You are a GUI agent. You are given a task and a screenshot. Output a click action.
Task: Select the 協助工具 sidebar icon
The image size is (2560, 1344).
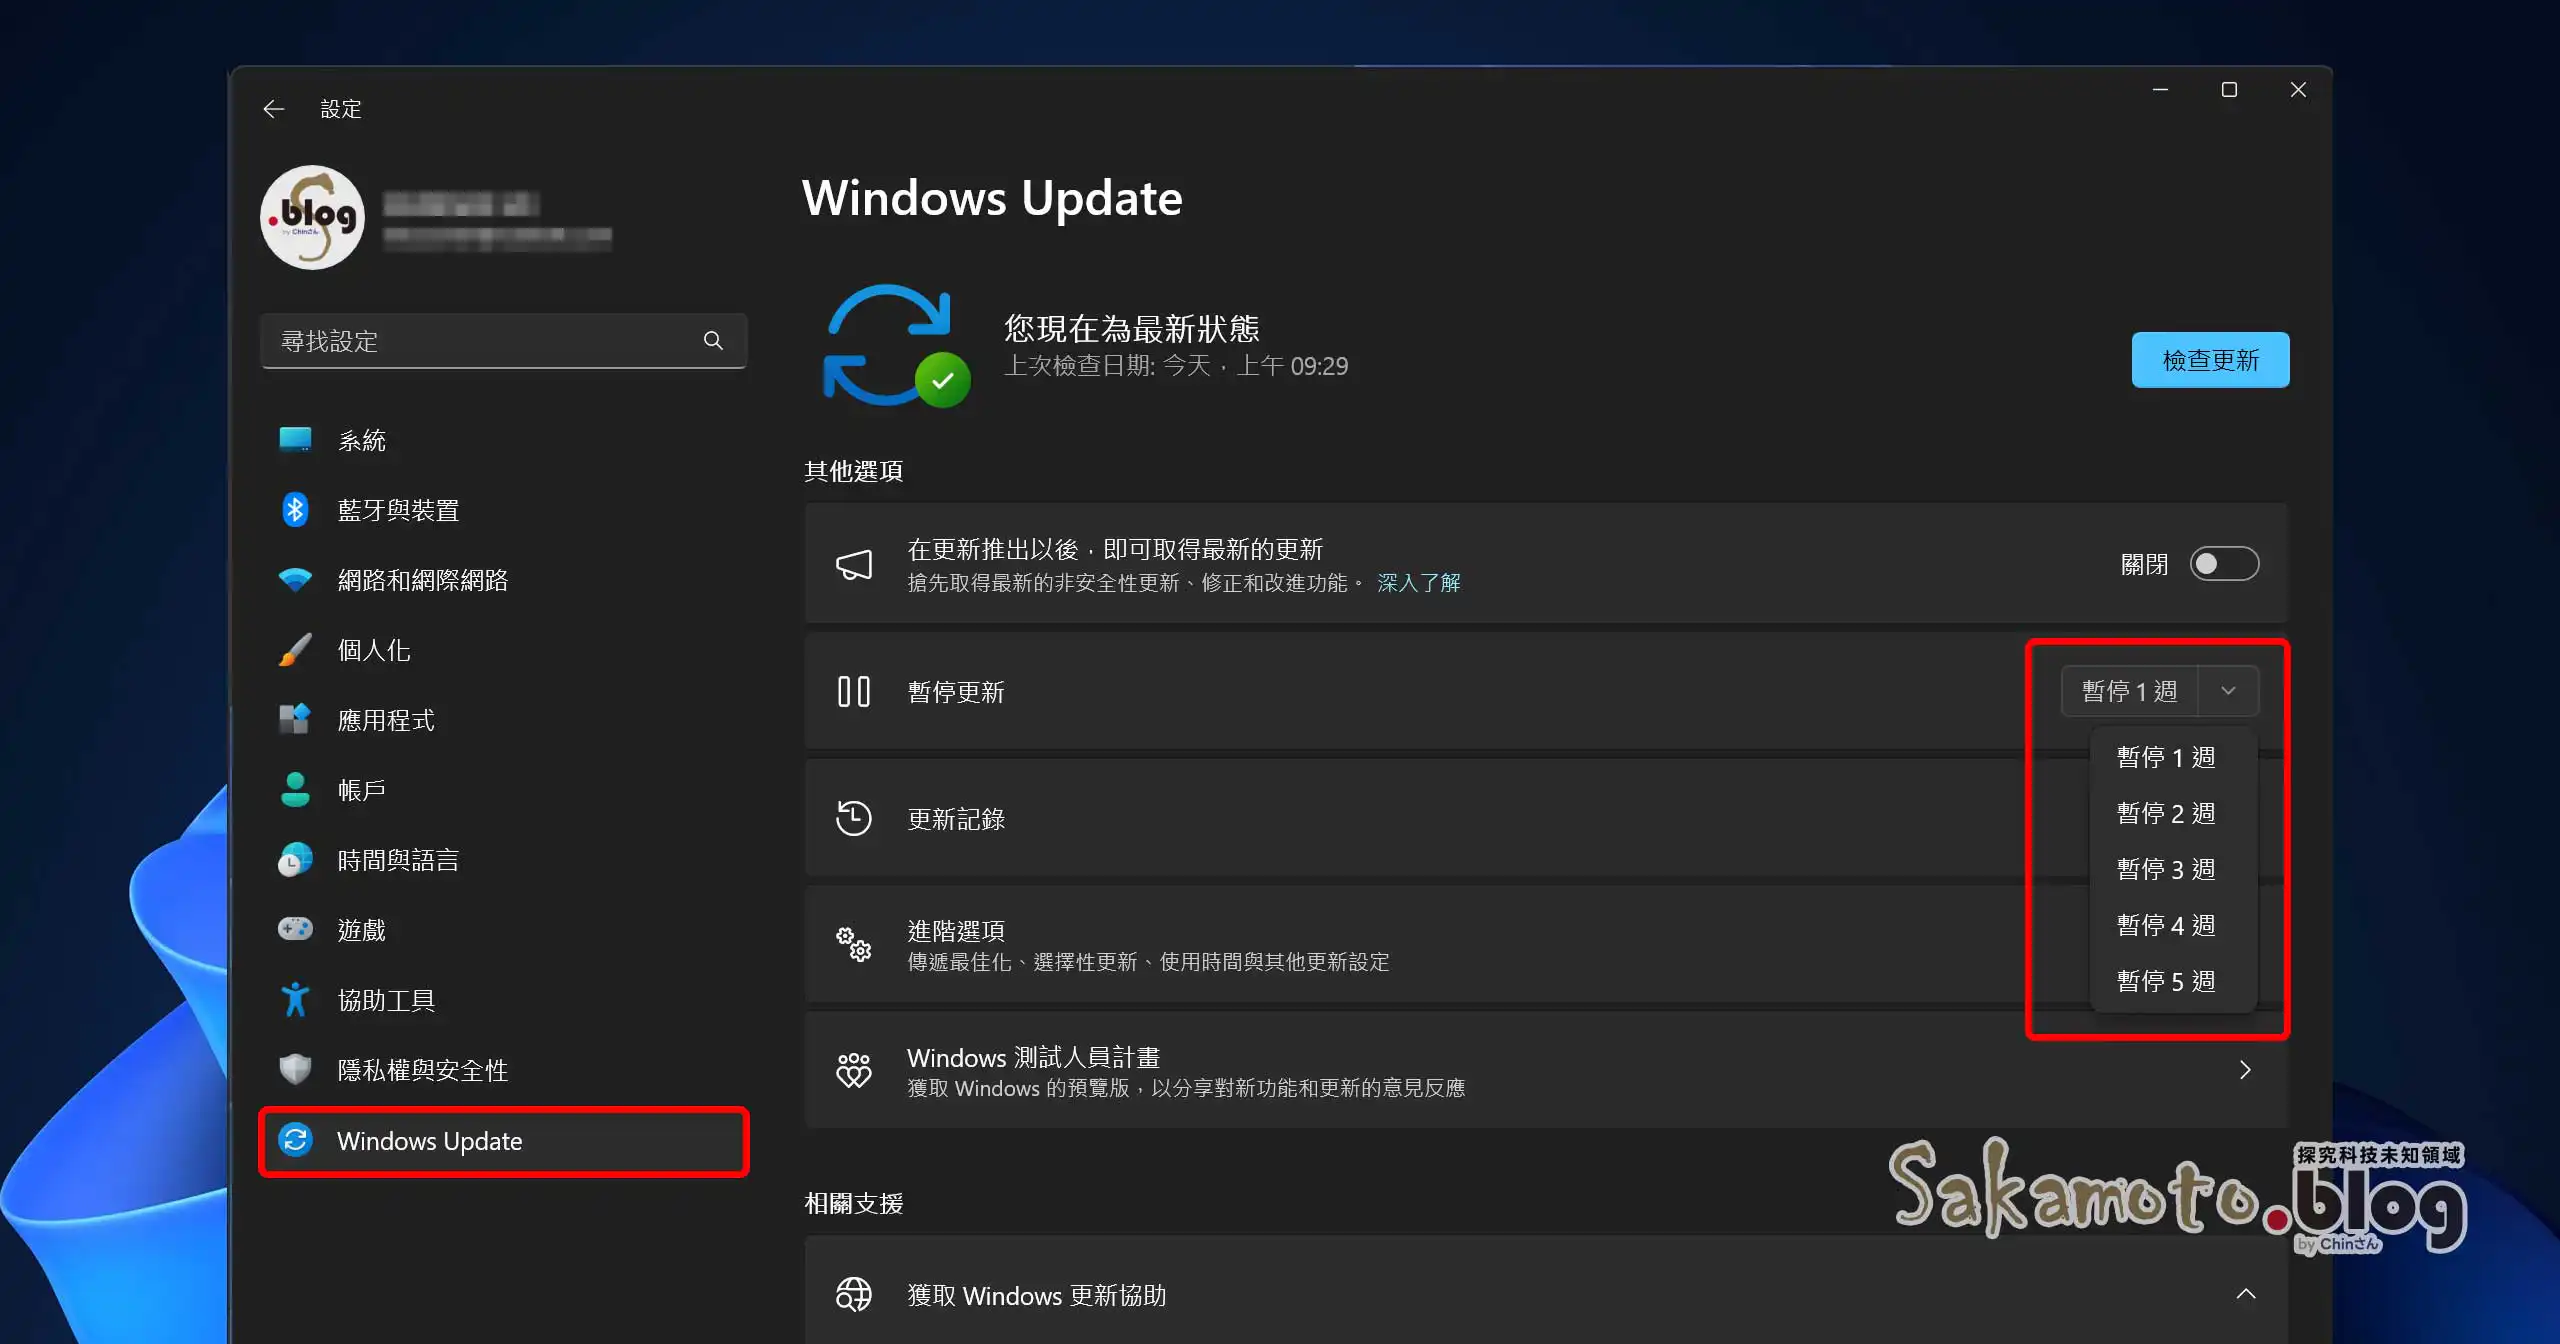[295, 999]
